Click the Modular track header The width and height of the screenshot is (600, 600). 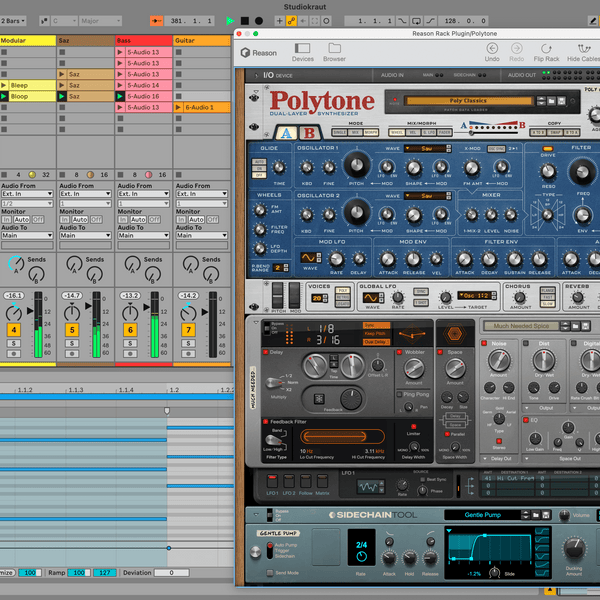(28, 41)
